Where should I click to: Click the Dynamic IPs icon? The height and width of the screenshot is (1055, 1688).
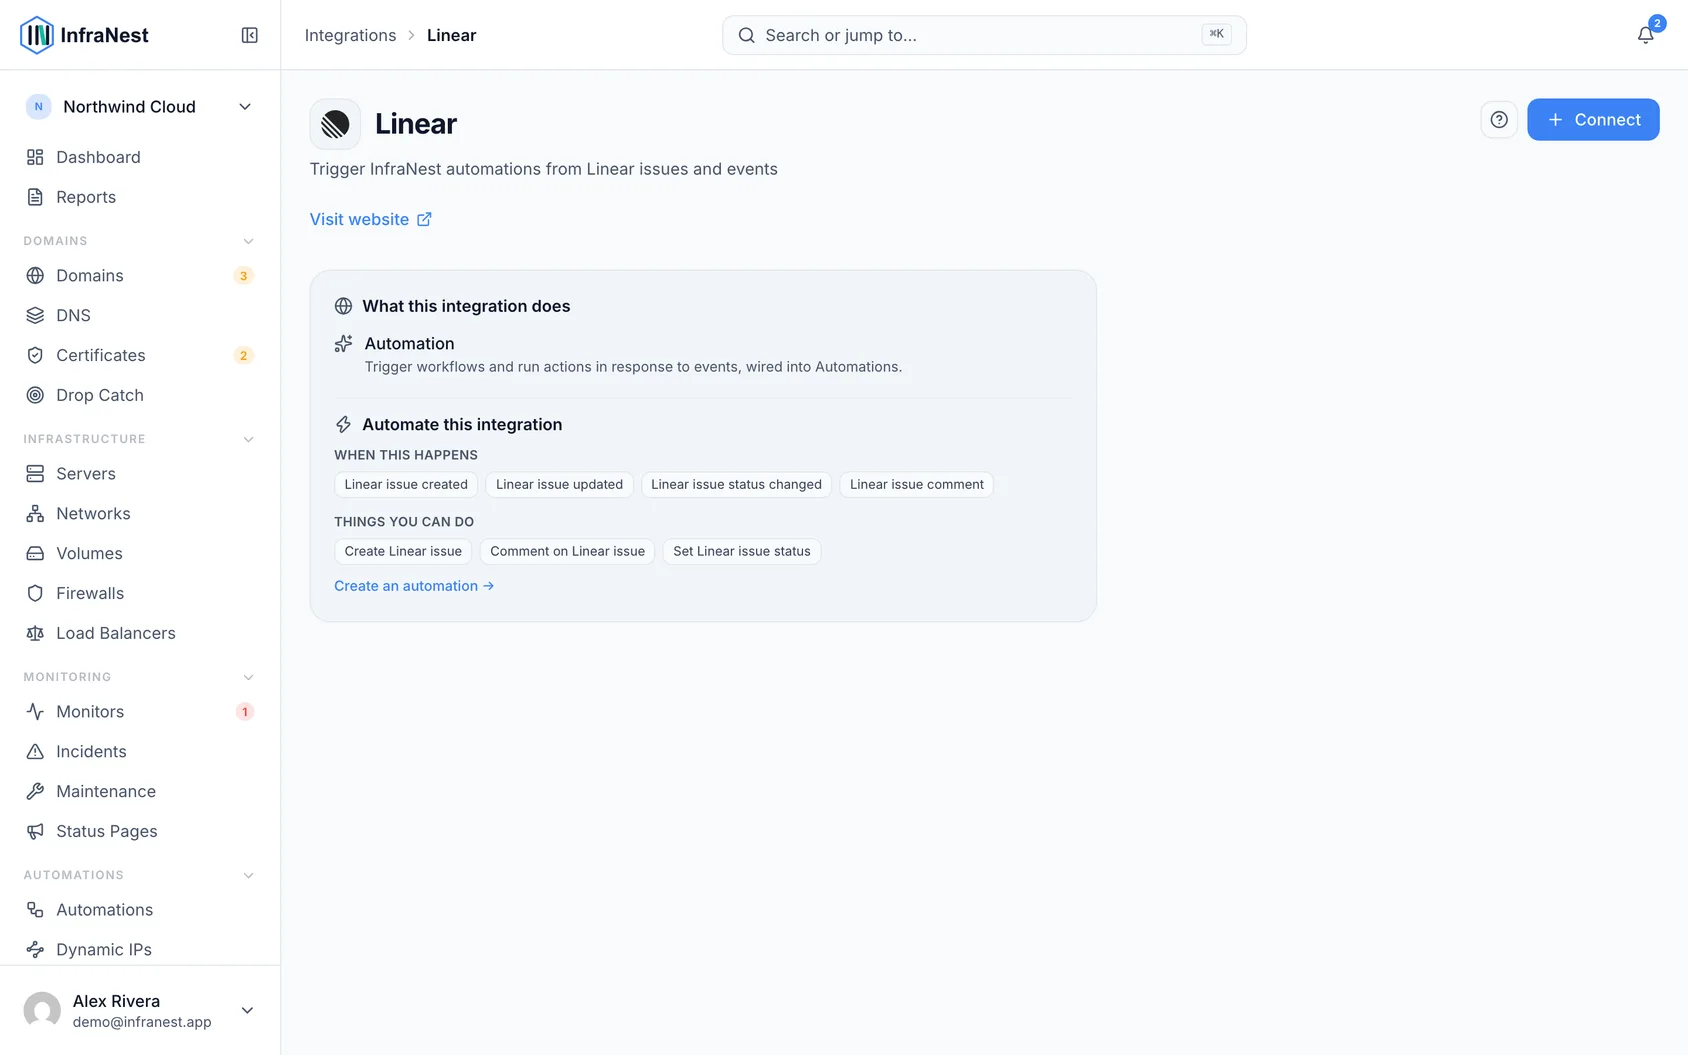coord(35,949)
